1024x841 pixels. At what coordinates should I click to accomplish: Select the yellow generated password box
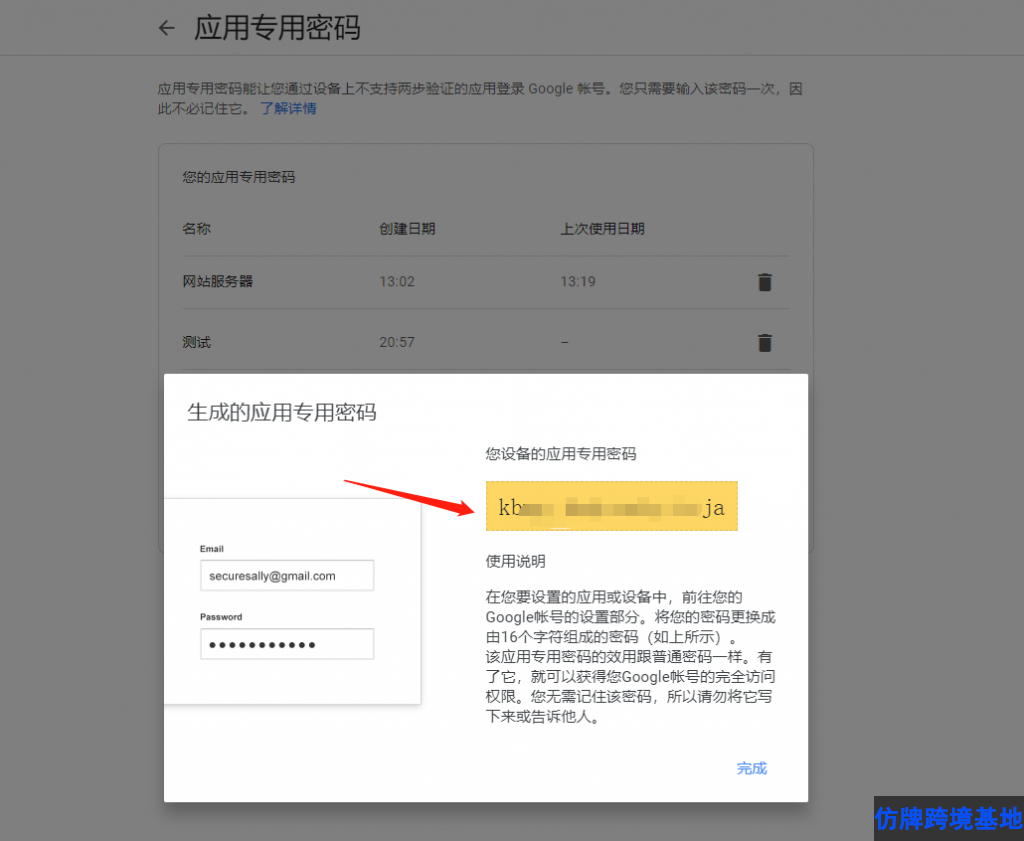(x=611, y=507)
